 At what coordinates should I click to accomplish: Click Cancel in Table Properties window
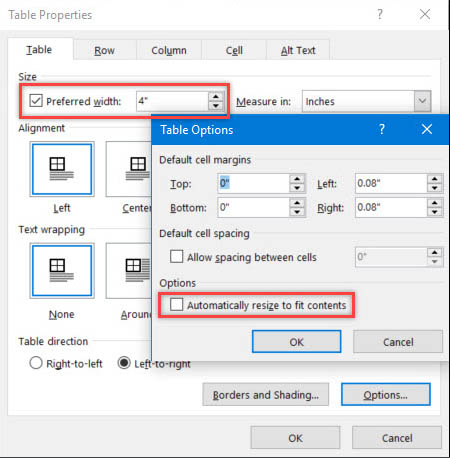coord(397,438)
